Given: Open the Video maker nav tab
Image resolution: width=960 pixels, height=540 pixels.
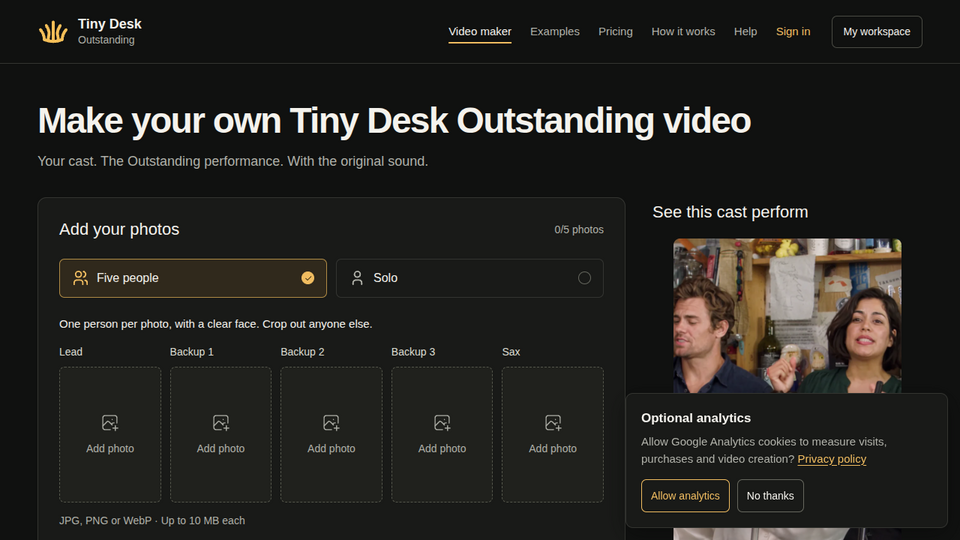Looking at the screenshot, I should point(480,32).
